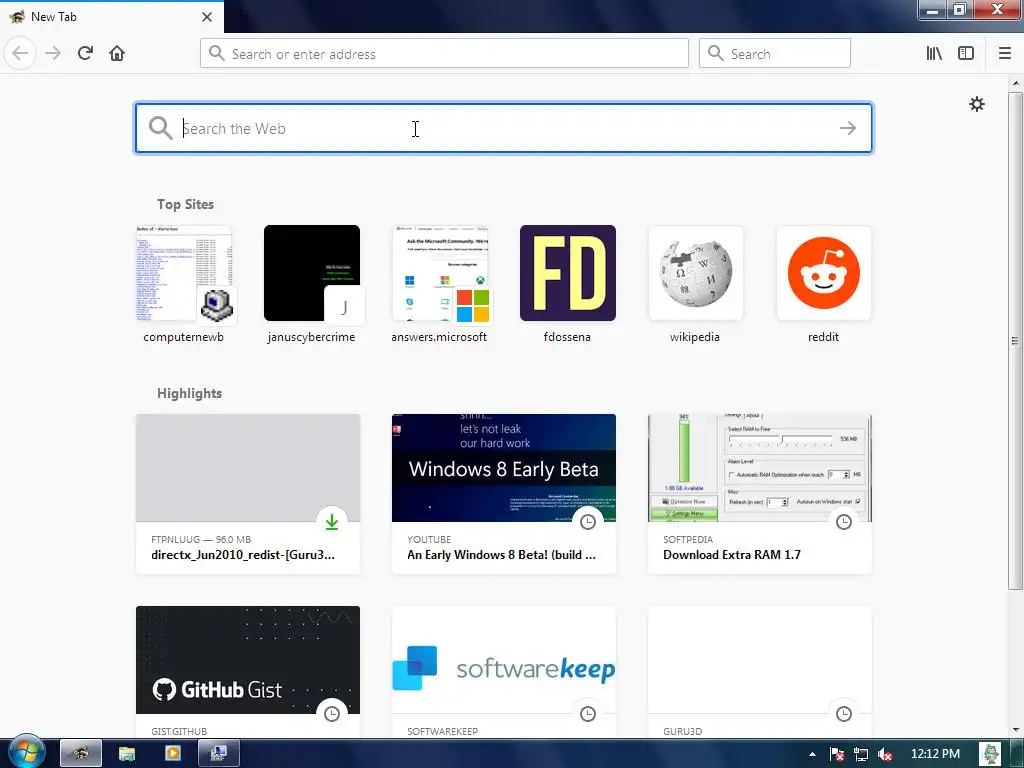Select the New Tab tab
1024x768 pixels.
(111, 17)
